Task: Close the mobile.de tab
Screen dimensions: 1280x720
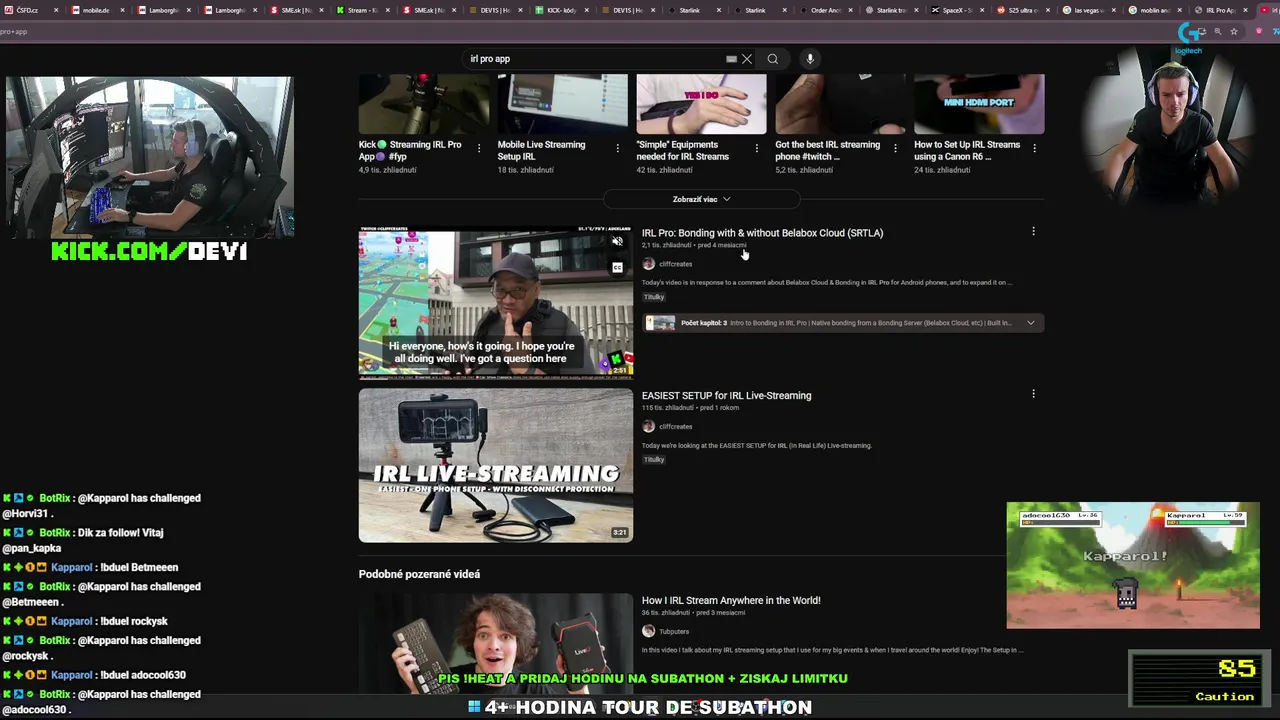Action: click(122, 10)
